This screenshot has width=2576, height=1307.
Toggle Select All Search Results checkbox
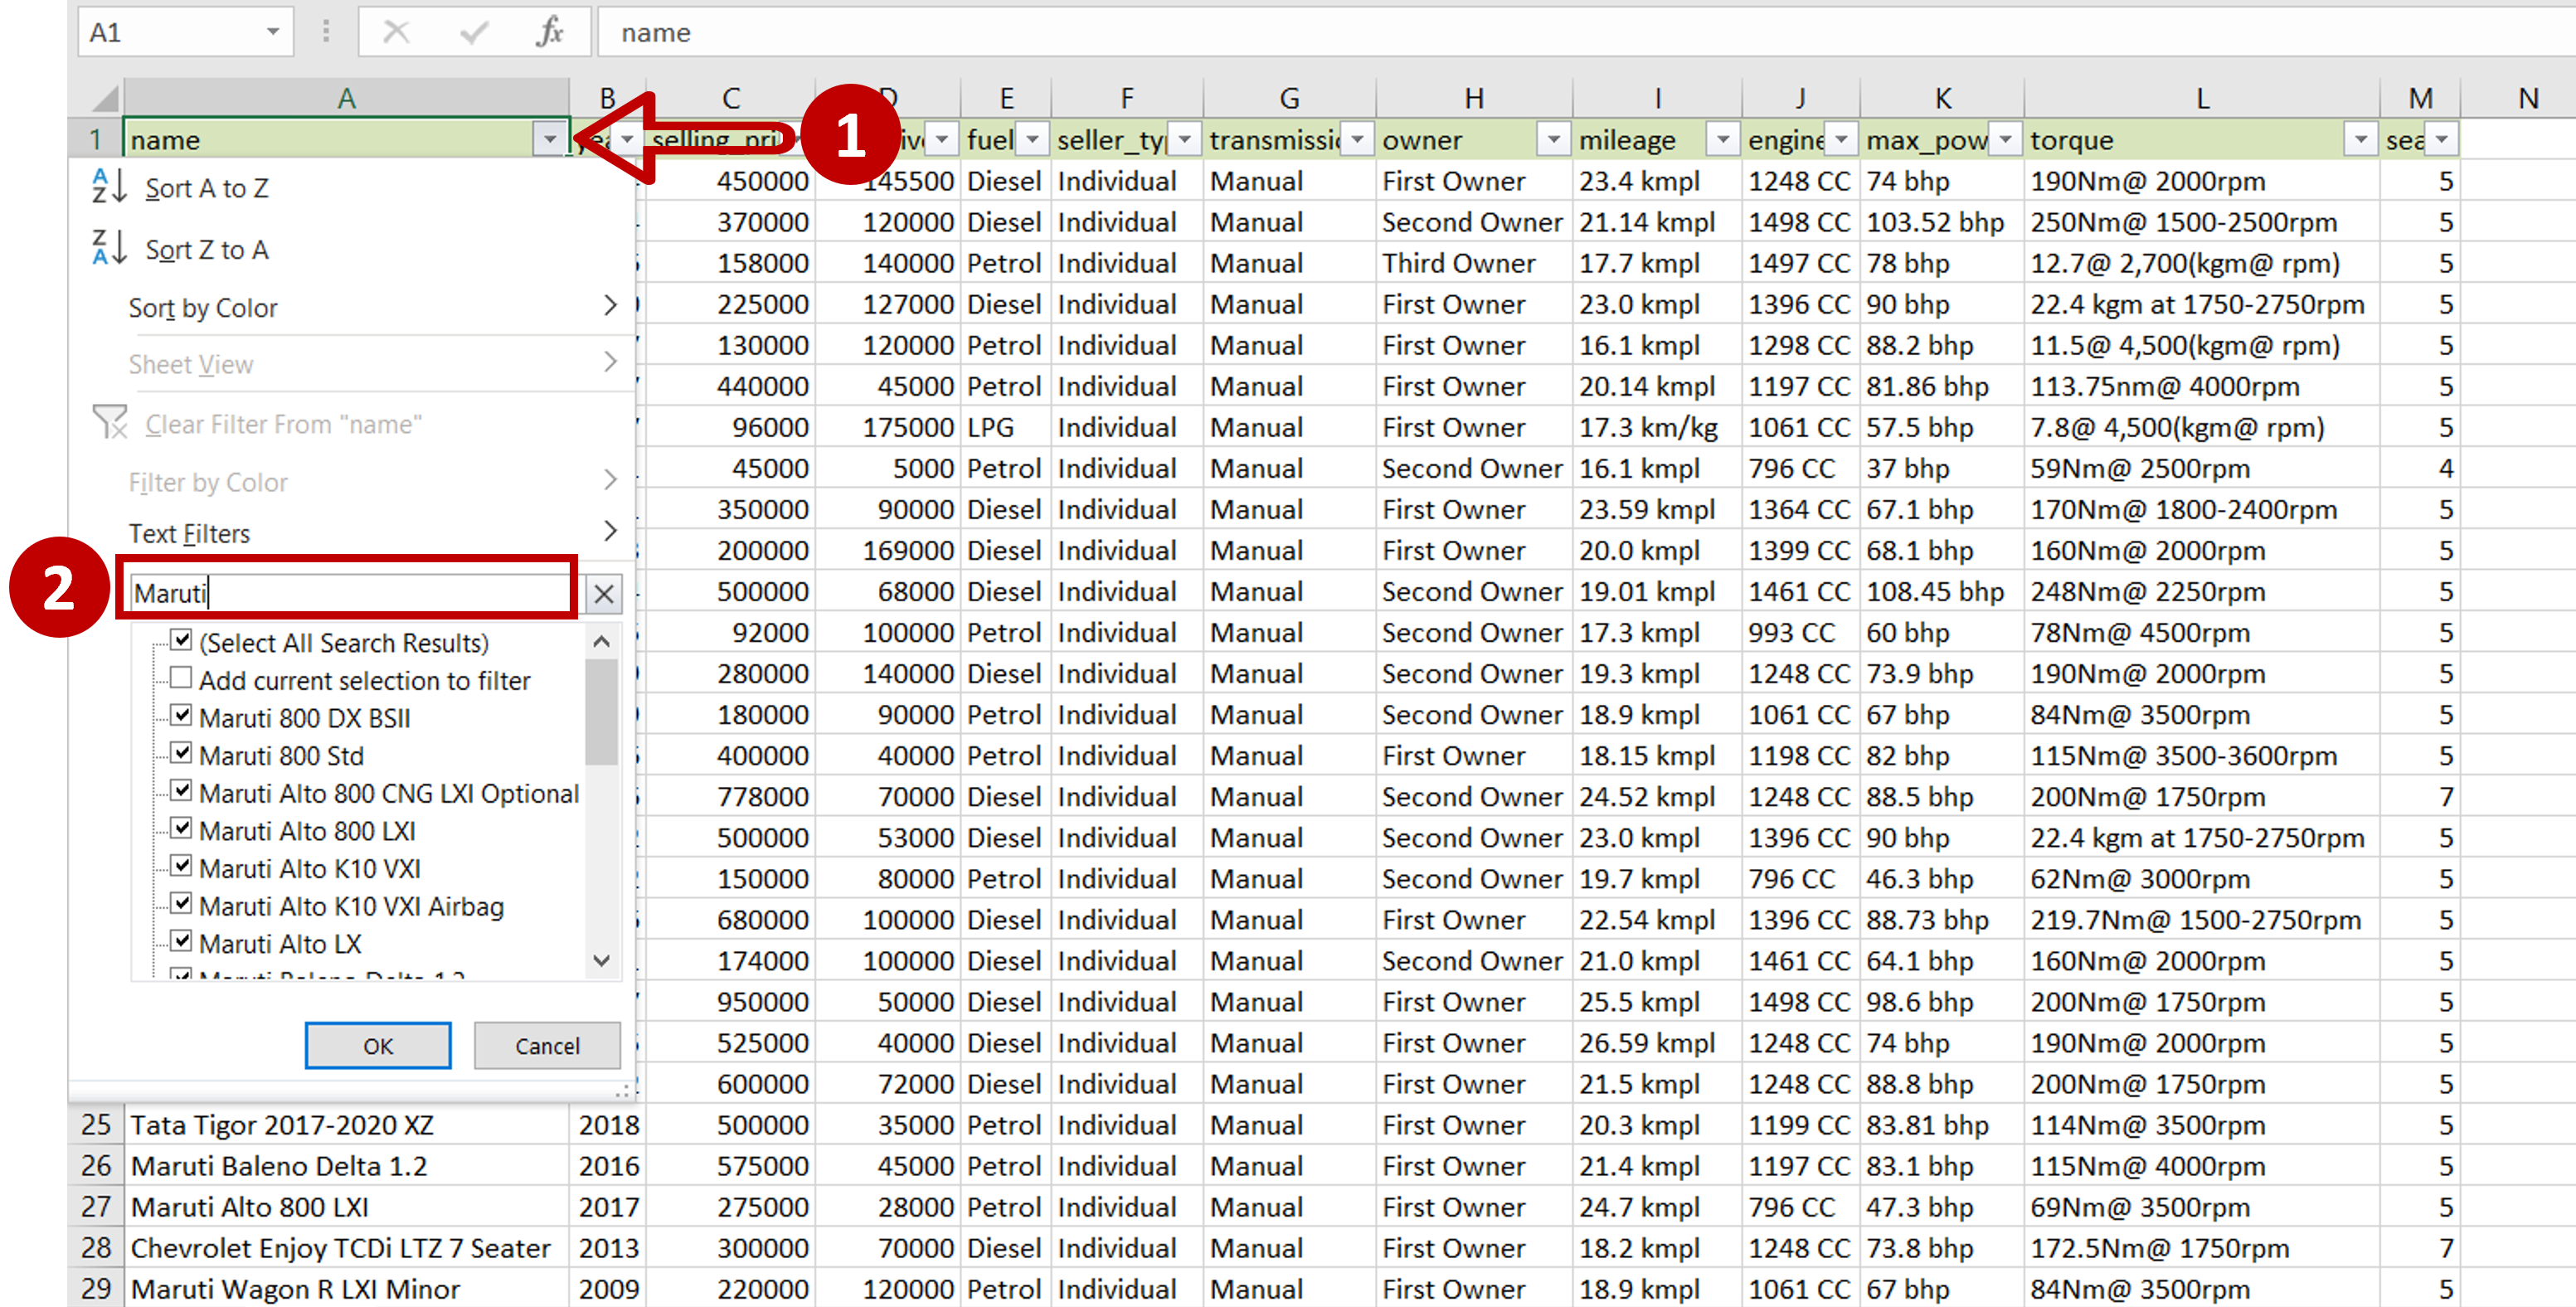[181, 641]
